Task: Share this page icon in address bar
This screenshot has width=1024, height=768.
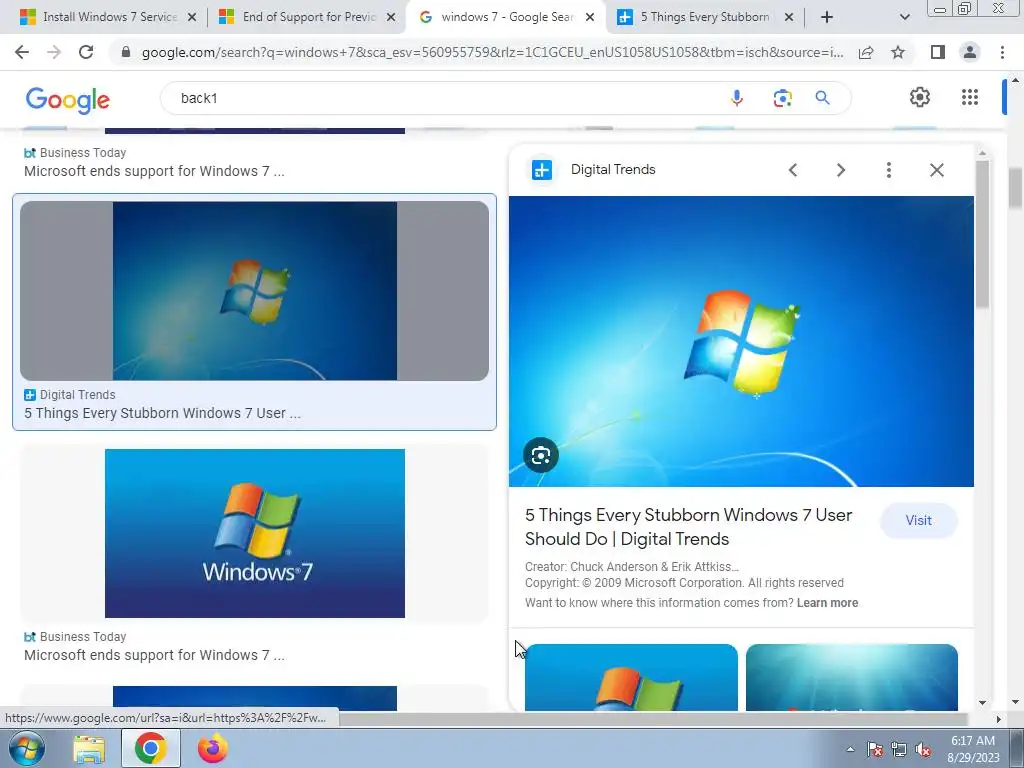Action: point(866,52)
